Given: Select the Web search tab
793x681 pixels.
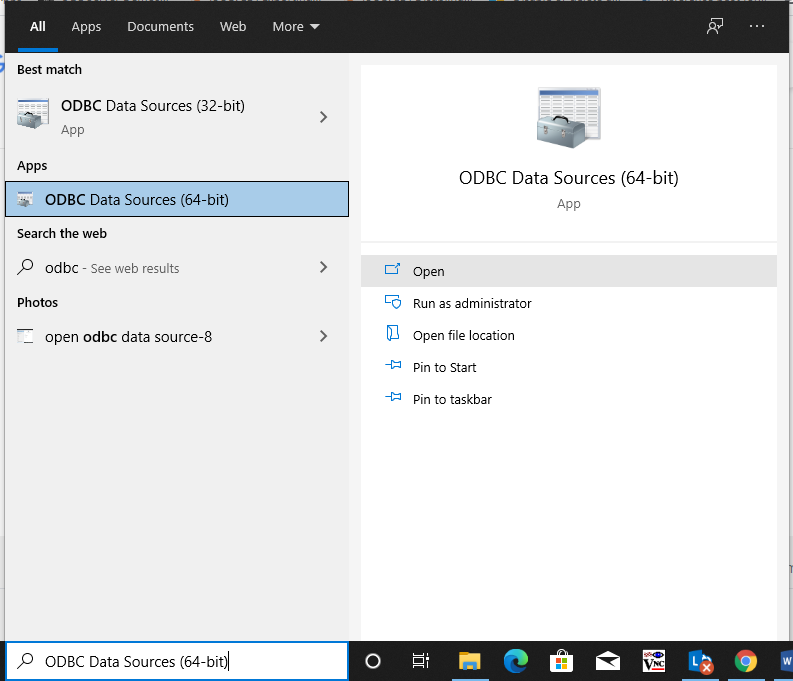Looking at the screenshot, I should [233, 27].
